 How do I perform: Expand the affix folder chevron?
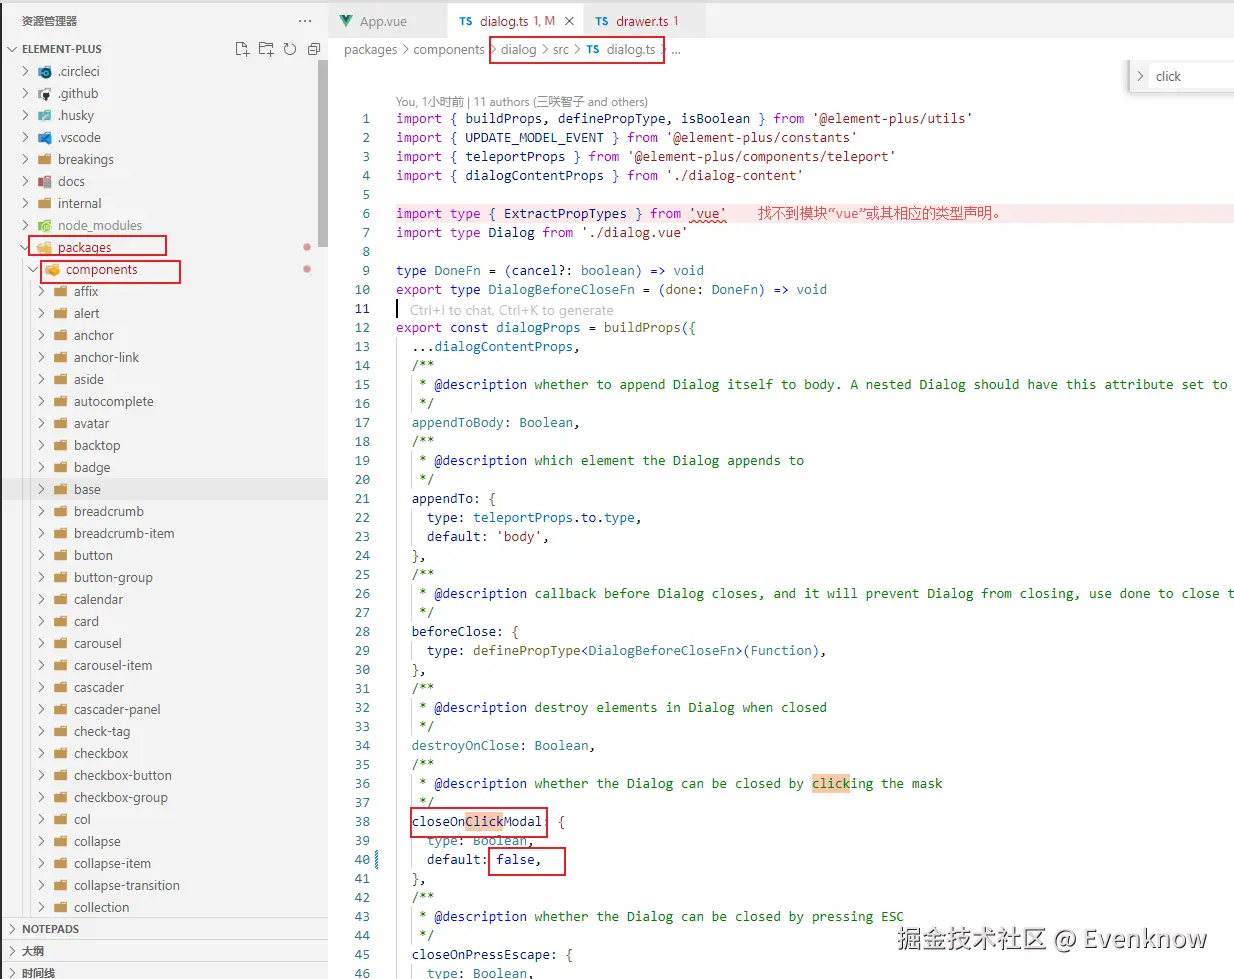pos(41,291)
